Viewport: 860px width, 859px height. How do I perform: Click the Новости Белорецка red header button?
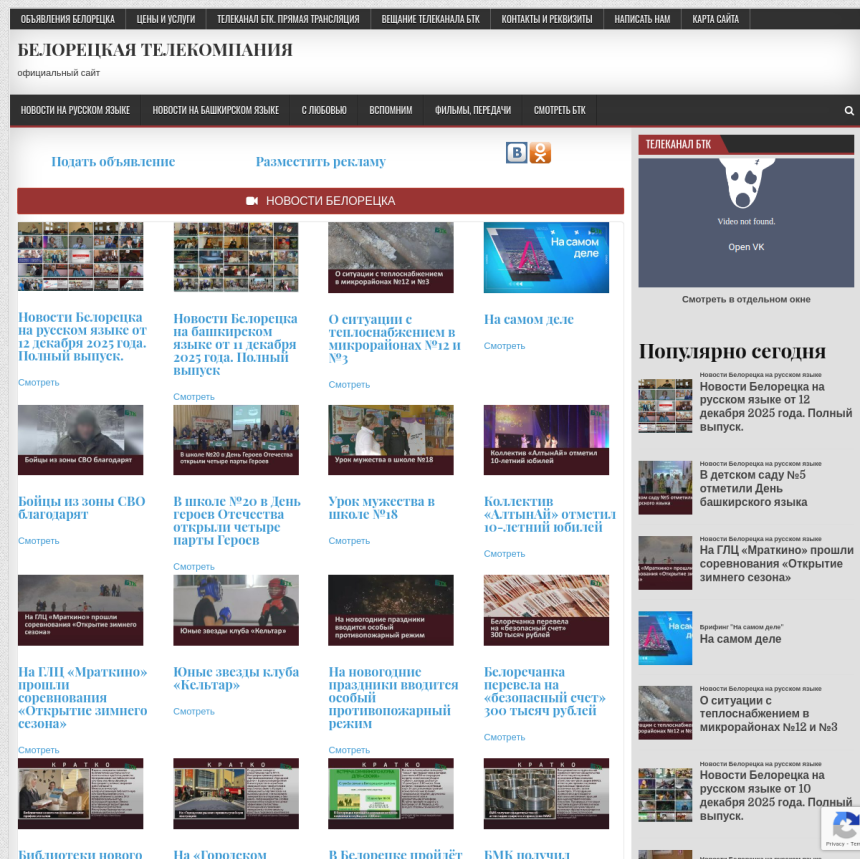(320, 201)
